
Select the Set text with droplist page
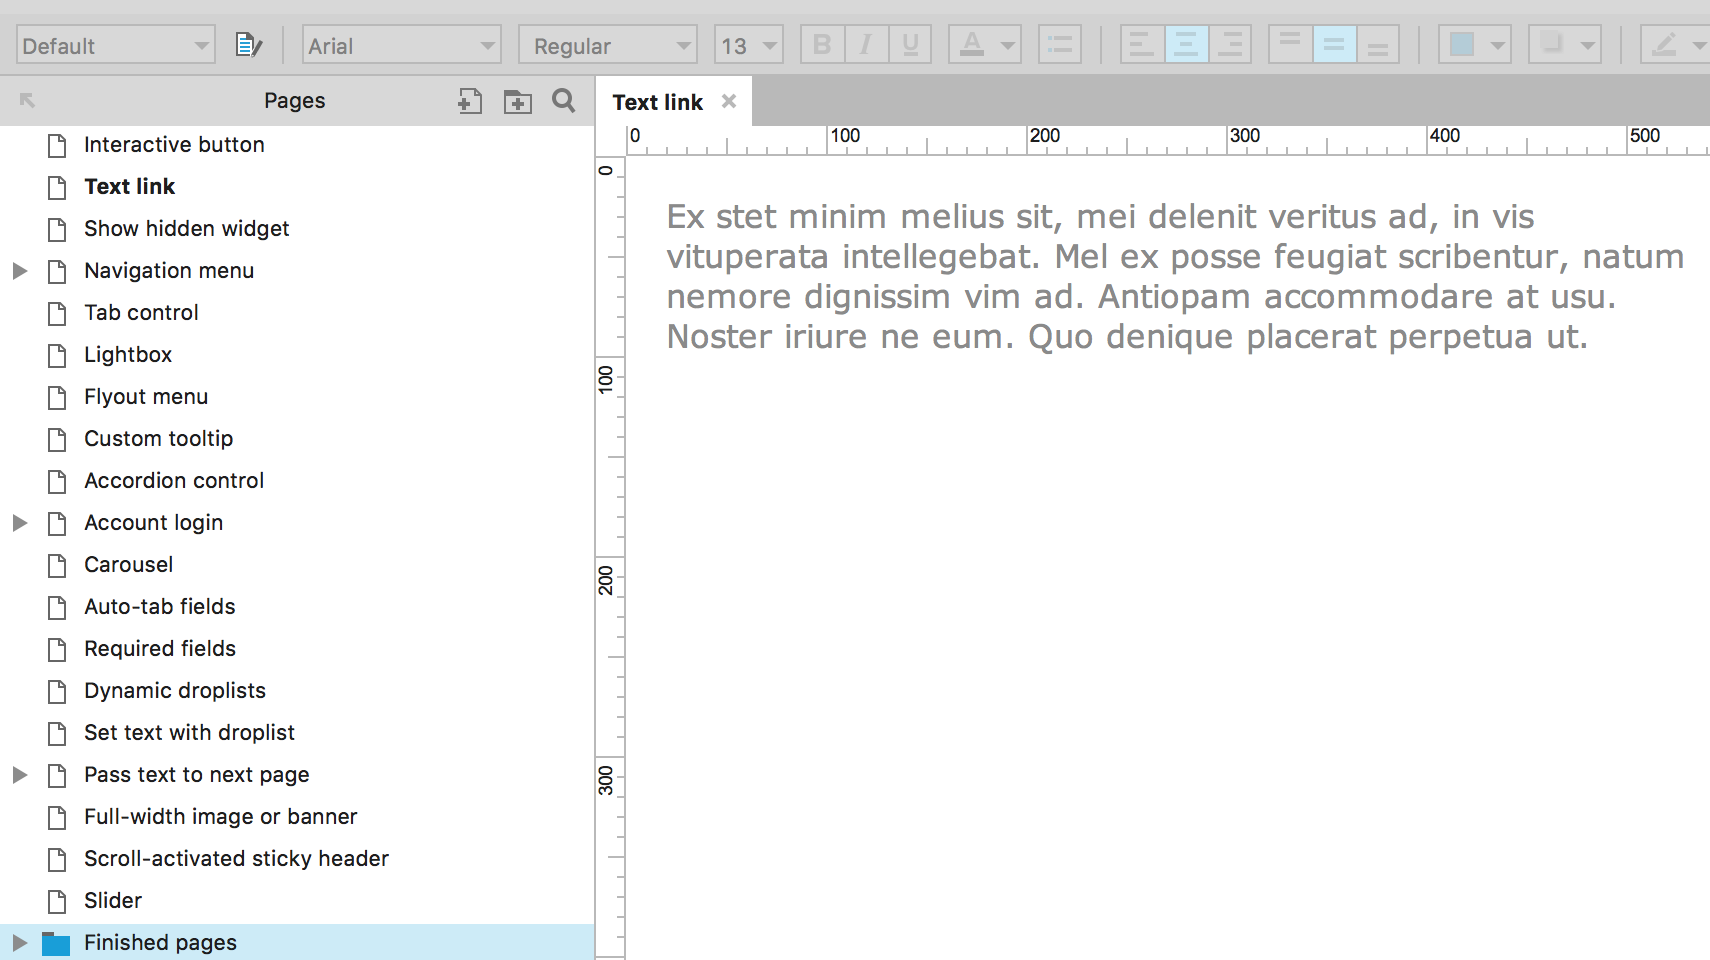[x=189, y=732]
